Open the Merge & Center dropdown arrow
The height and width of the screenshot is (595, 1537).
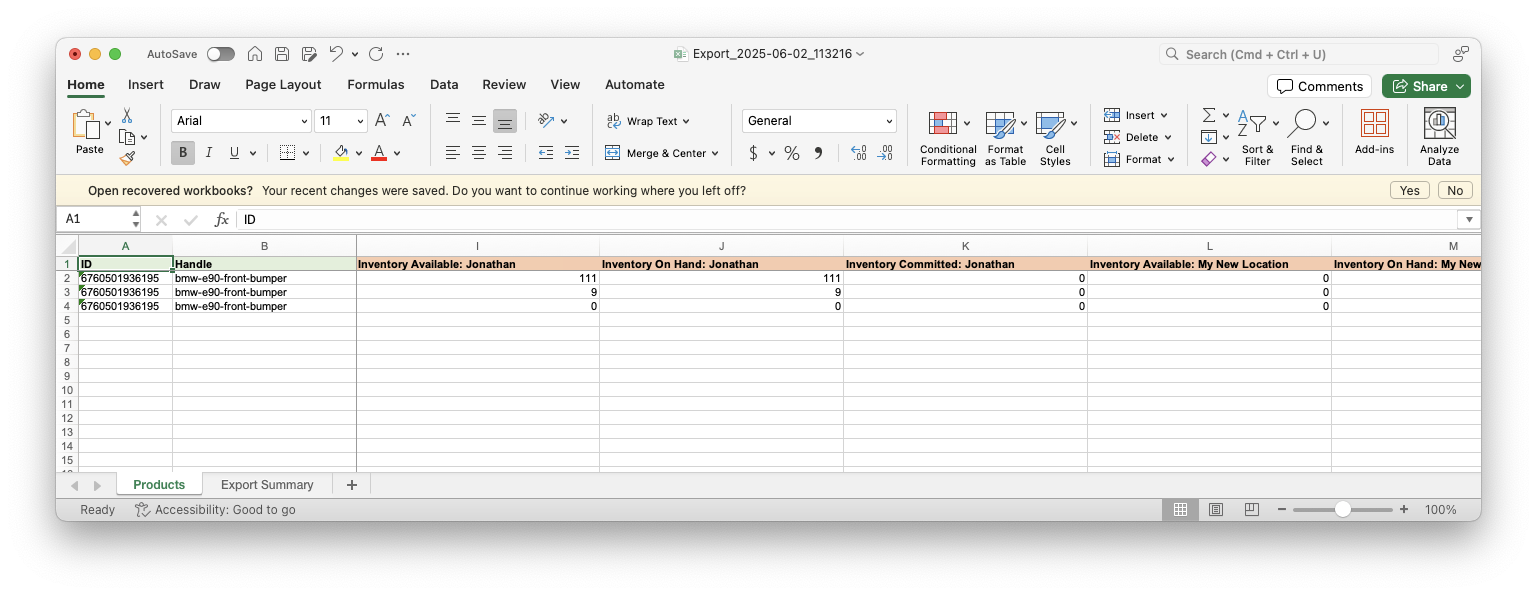coord(715,153)
